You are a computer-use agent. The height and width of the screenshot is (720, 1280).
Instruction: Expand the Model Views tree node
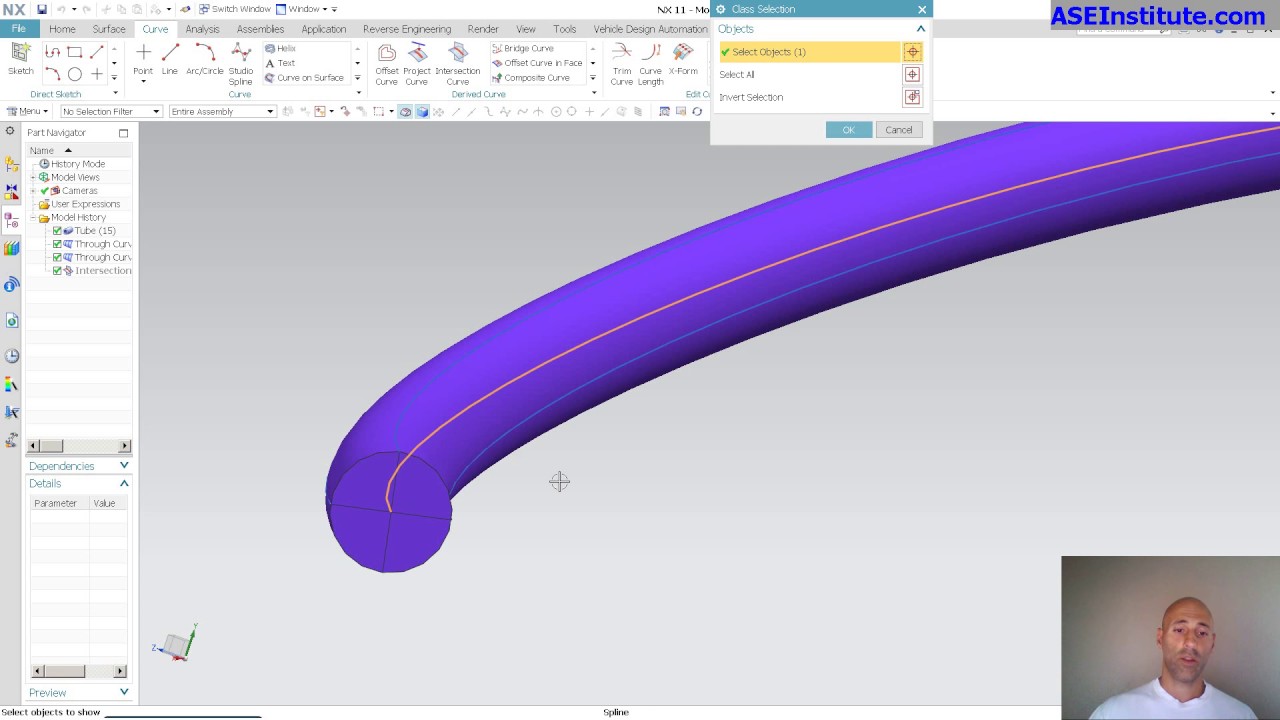[33, 177]
